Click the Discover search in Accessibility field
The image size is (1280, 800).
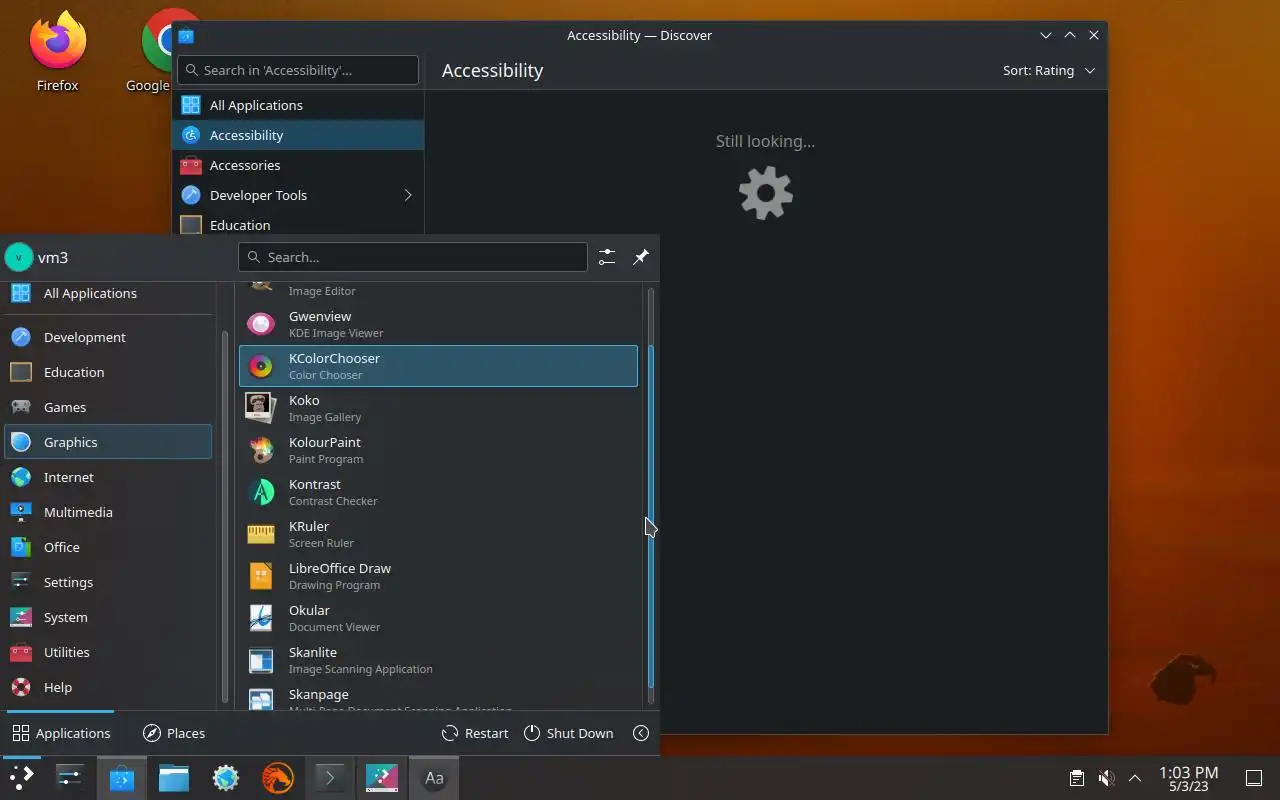tap(298, 70)
